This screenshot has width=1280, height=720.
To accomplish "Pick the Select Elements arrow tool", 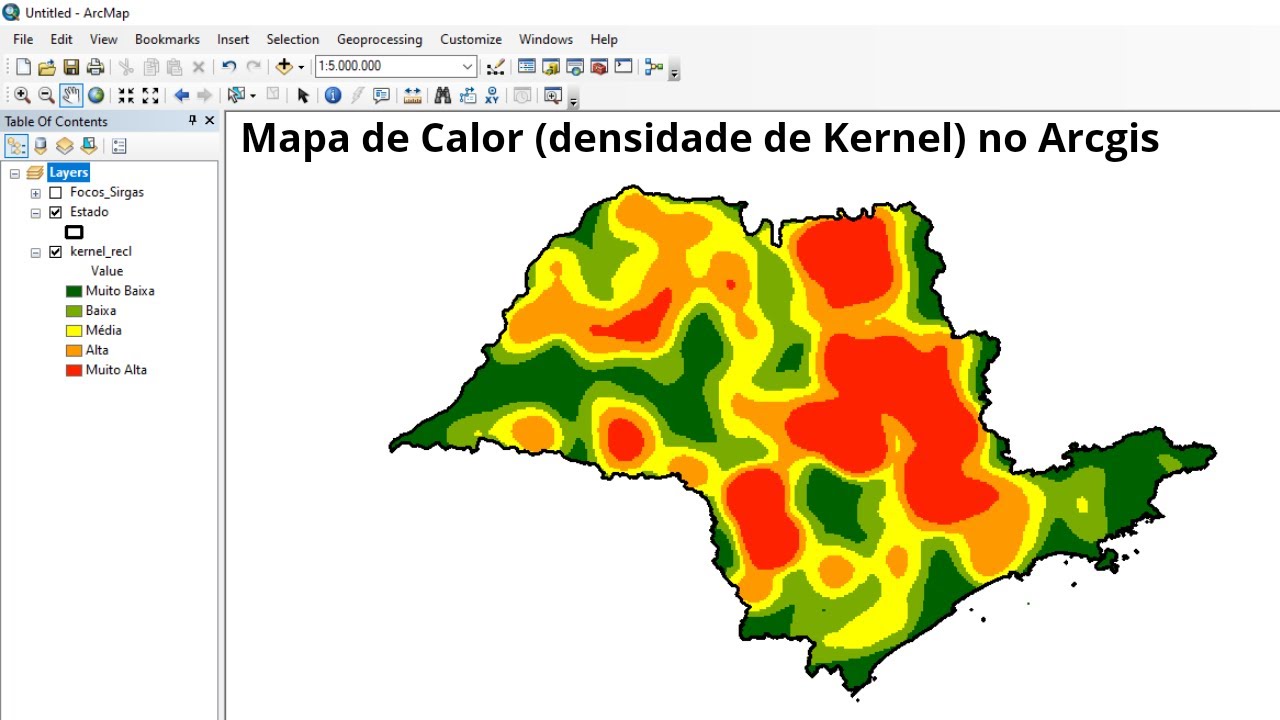I will (x=303, y=95).
